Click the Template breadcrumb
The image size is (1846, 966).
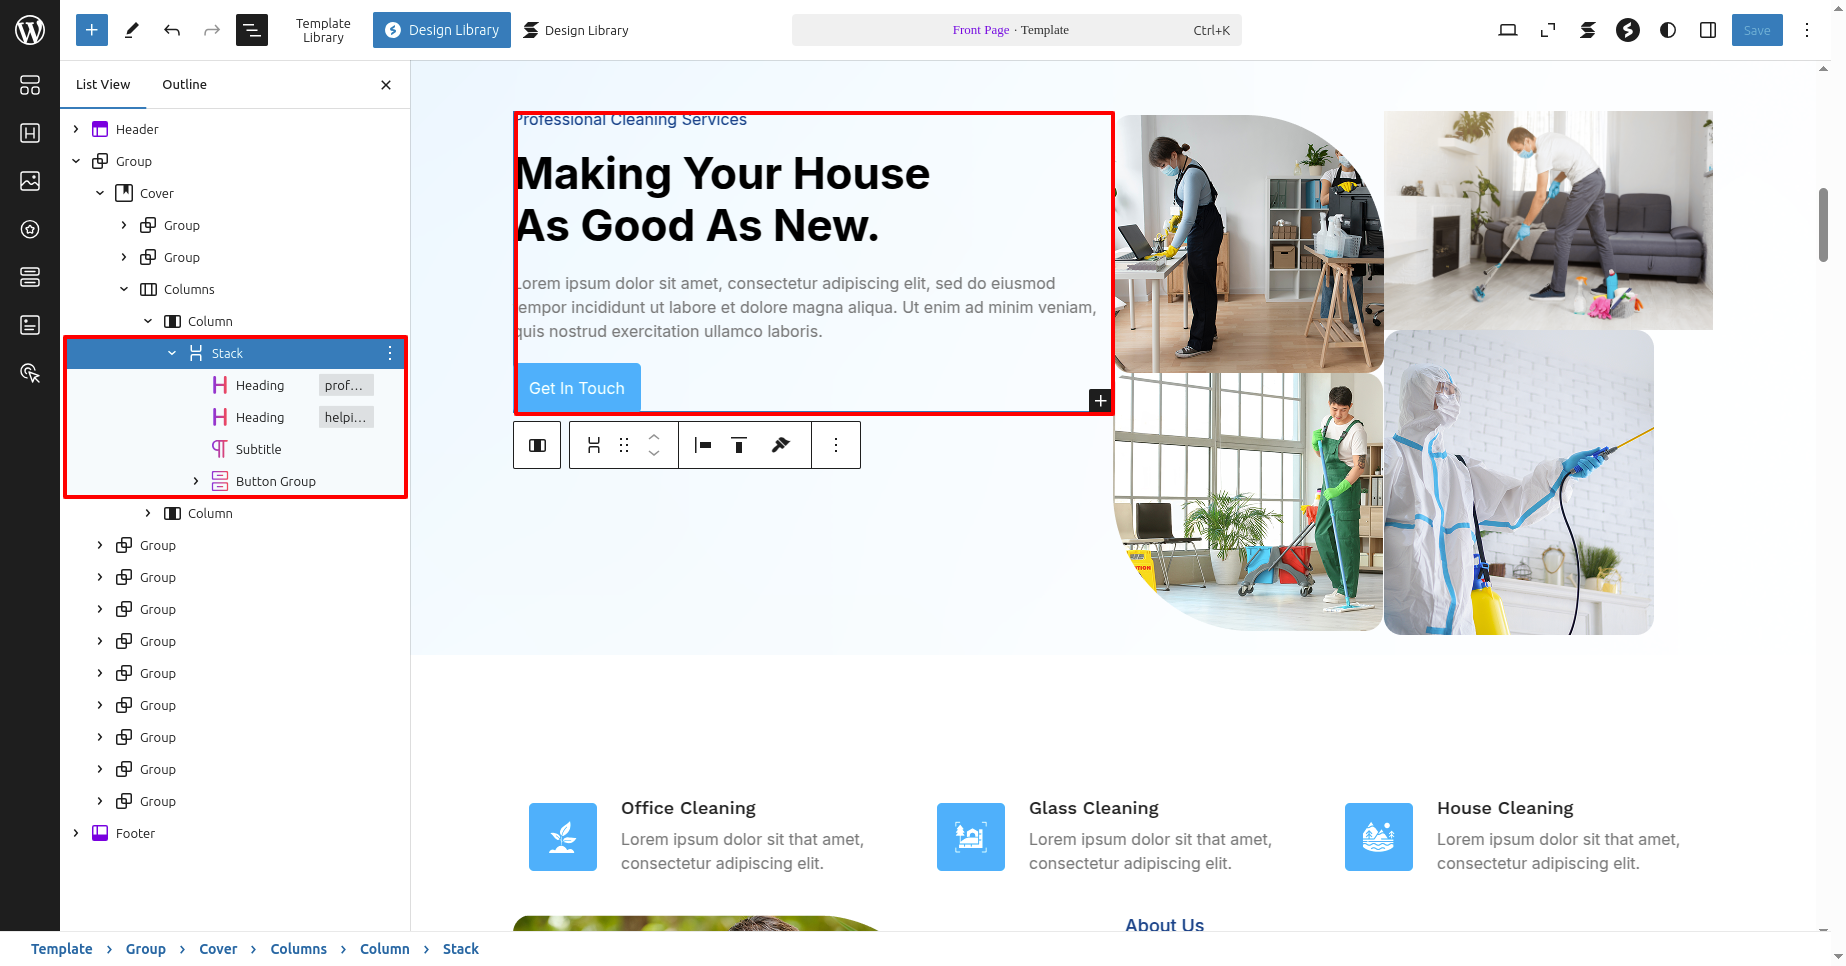coord(61,949)
